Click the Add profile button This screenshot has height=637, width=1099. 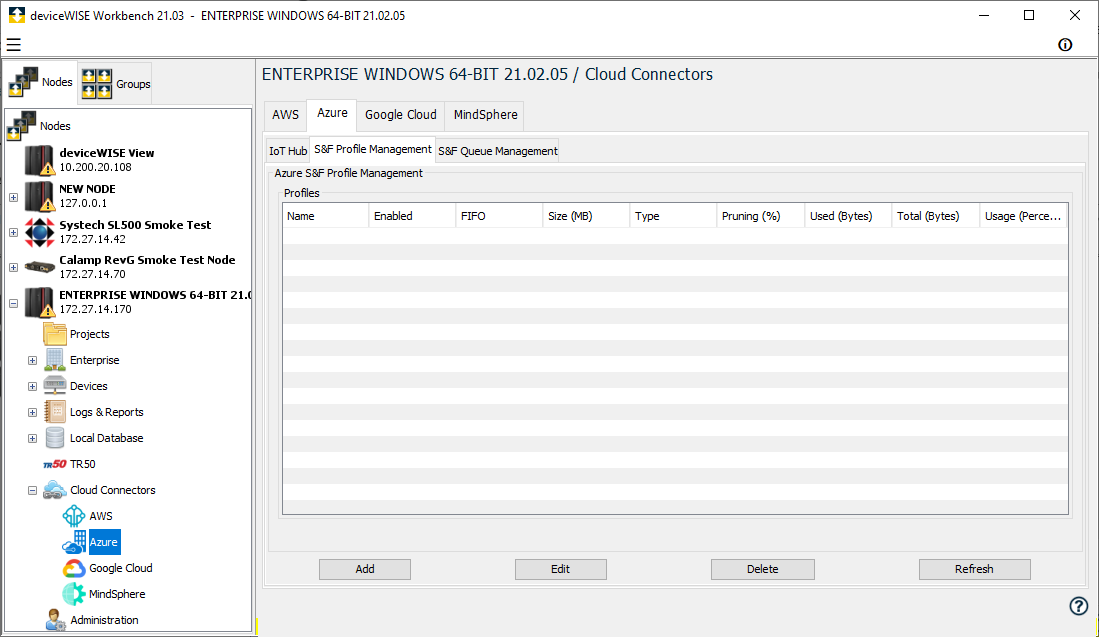tap(364, 569)
